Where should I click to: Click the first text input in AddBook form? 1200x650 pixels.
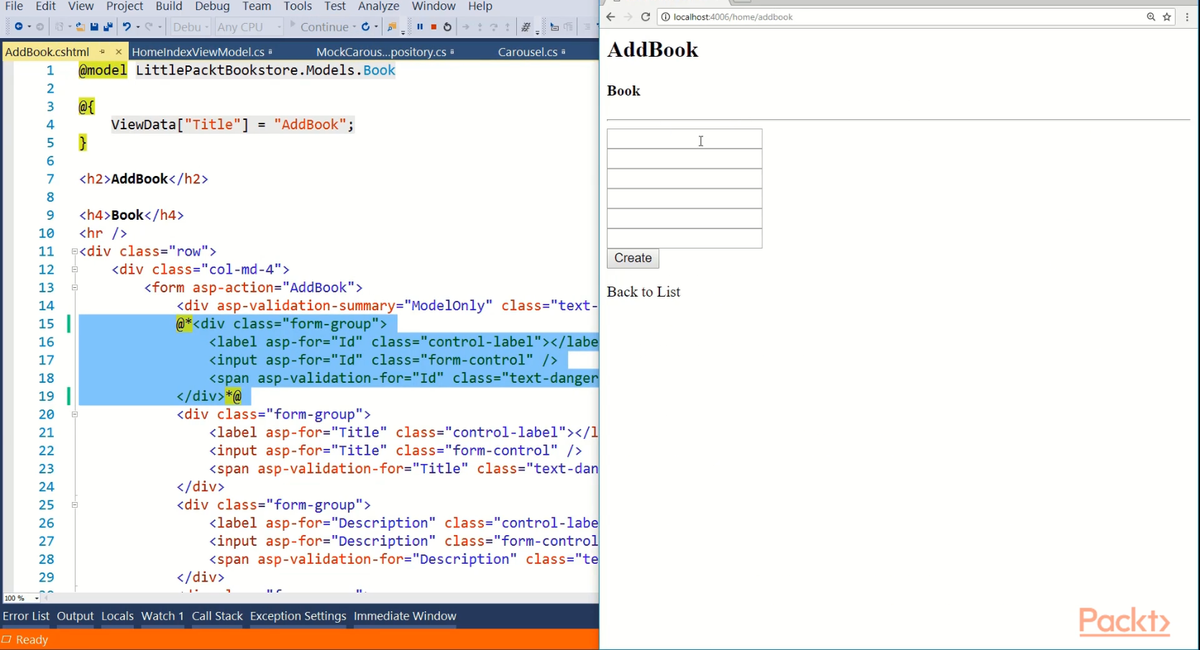(684, 139)
